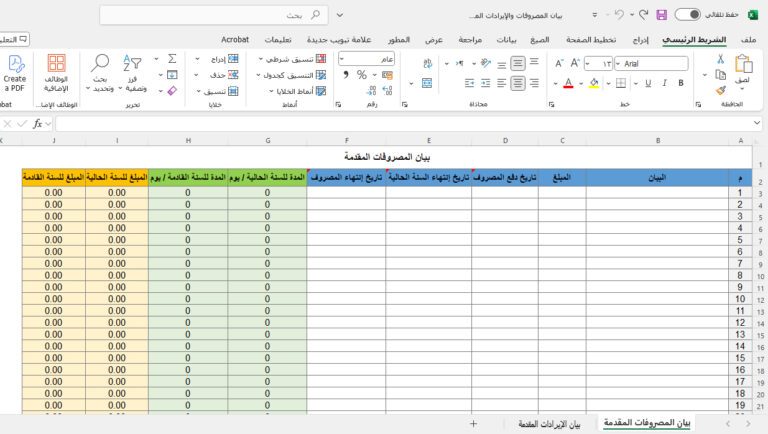Click the Paste clipboard icon
This screenshot has height=434, width=768.
tap(743, 64)
